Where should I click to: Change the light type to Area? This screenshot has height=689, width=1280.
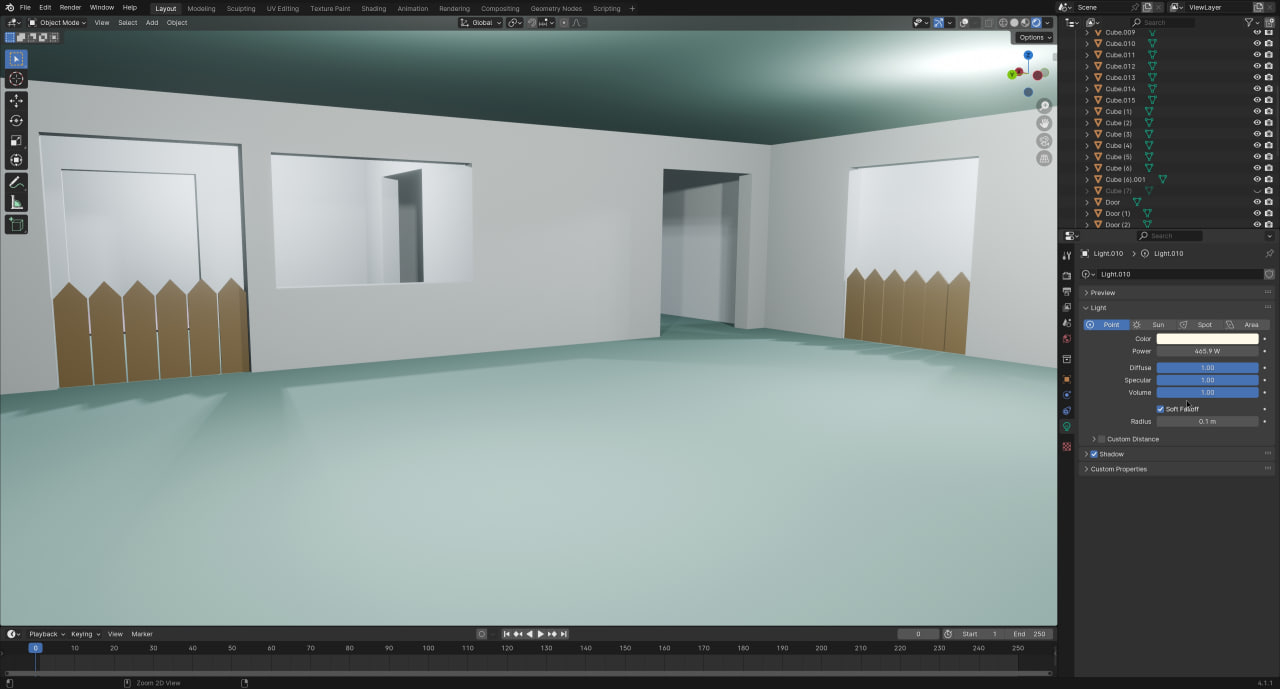click(x=1244, y=325)
